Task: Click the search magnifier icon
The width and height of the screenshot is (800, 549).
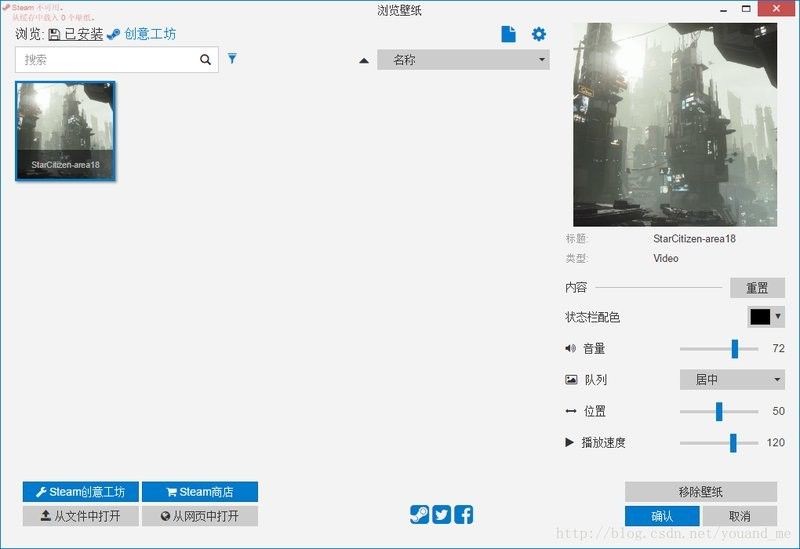Action: 205,60
